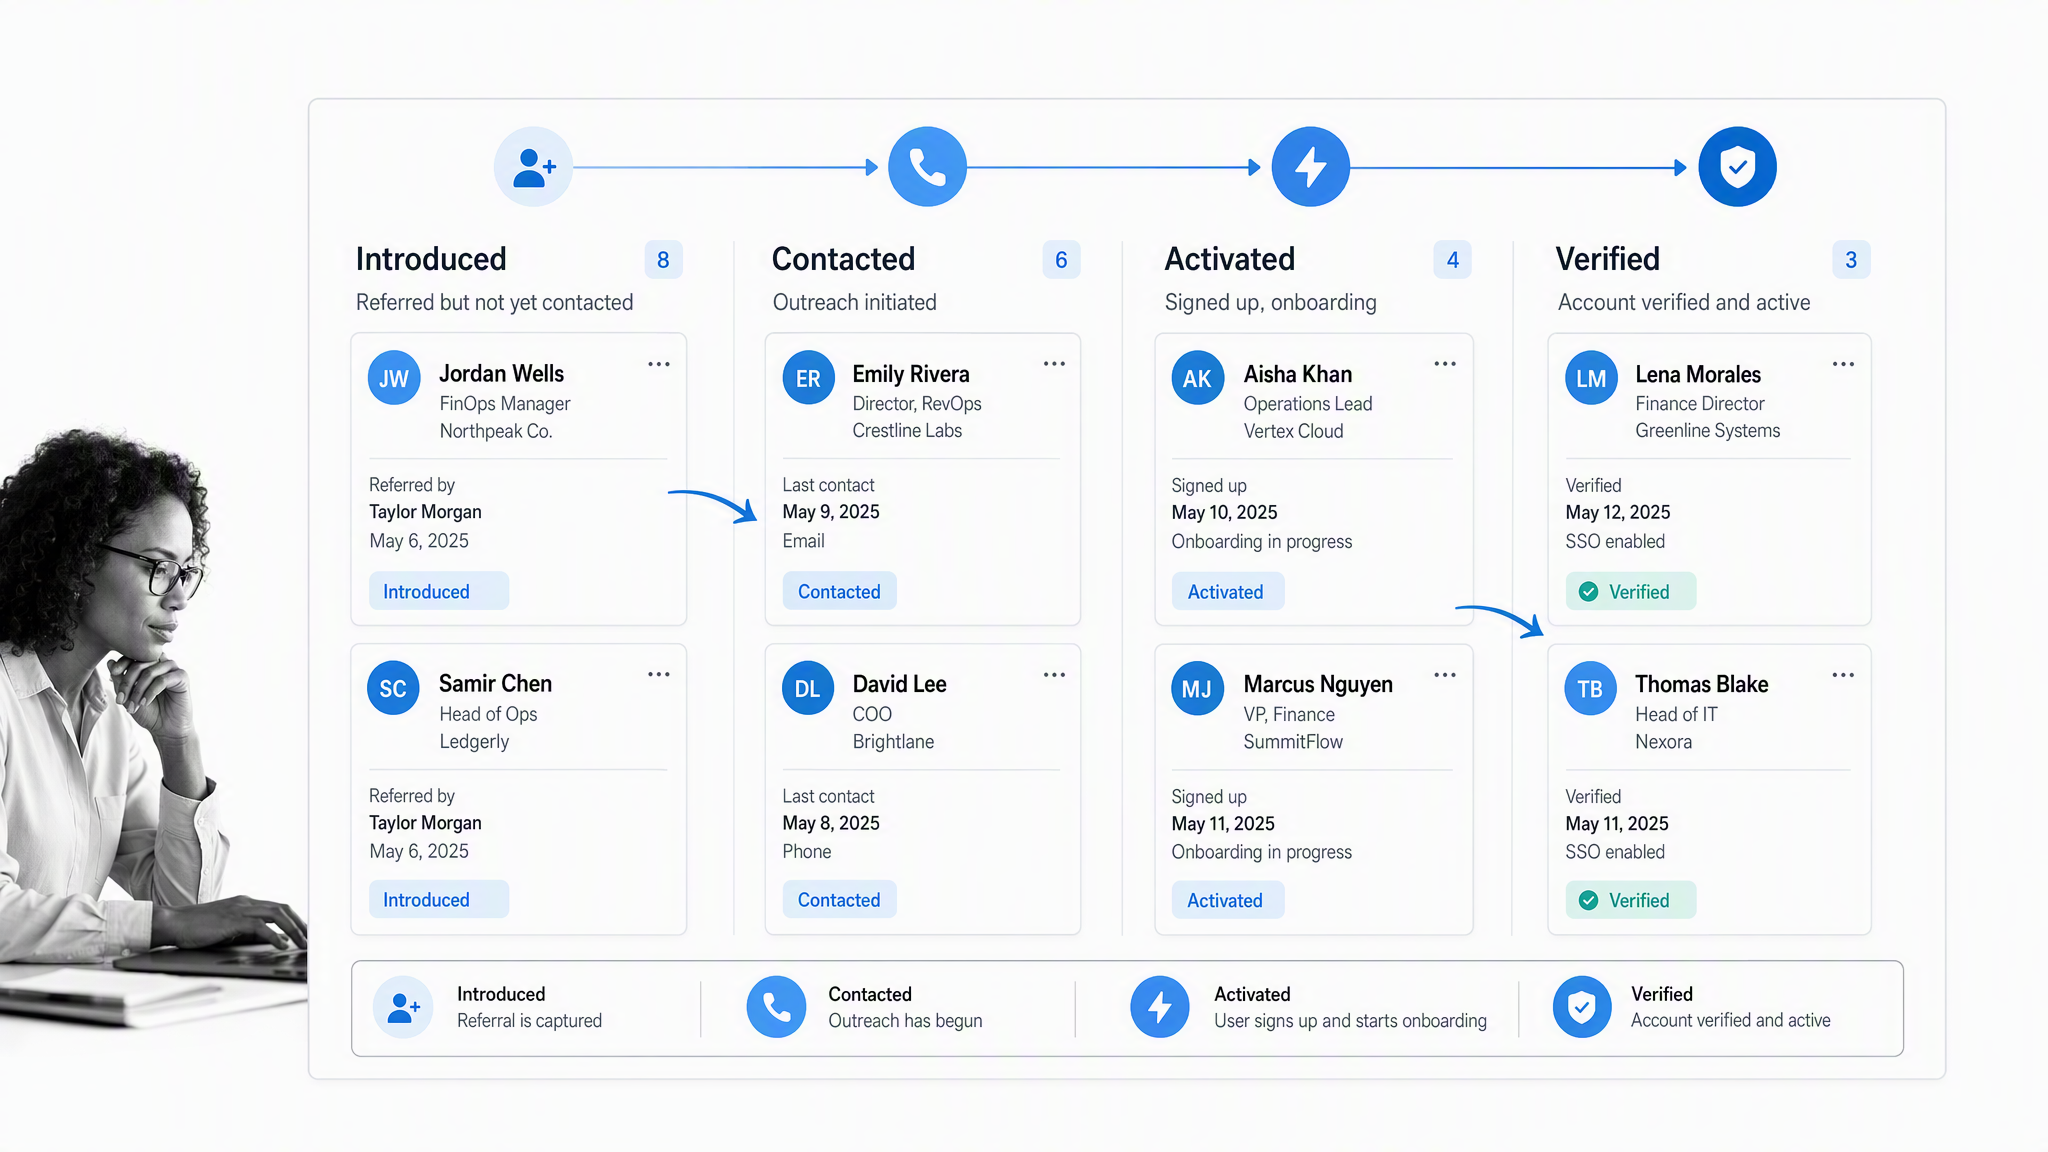The width and height of the screenshot is (2048, 1152).
Task: Select the Activated column heading
Action: click(1229, 259)
